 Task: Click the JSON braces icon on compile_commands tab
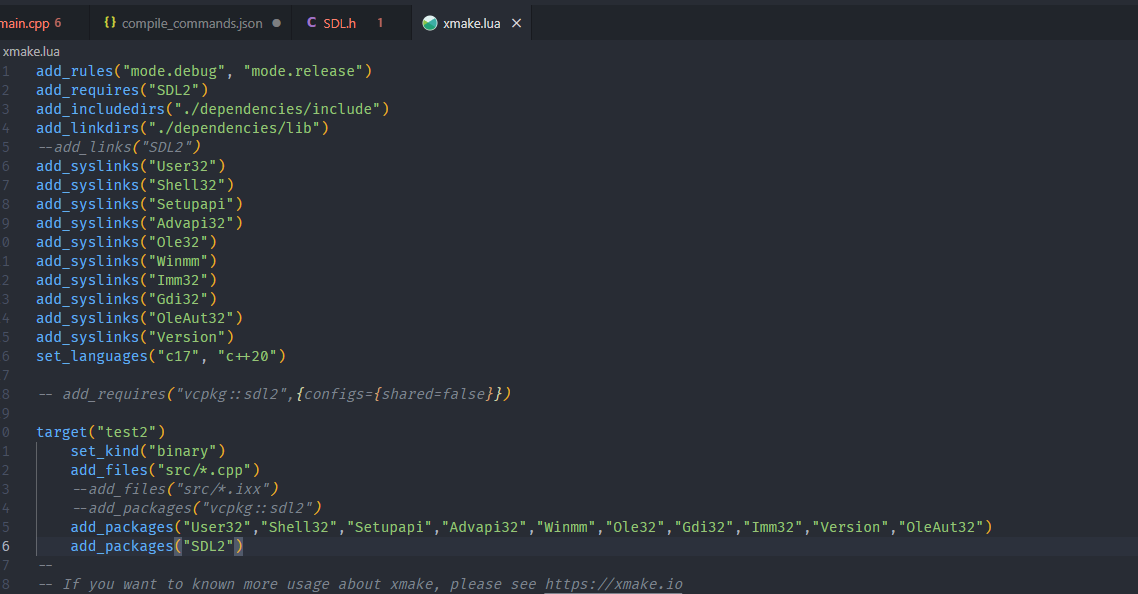(x=110, y=23)
